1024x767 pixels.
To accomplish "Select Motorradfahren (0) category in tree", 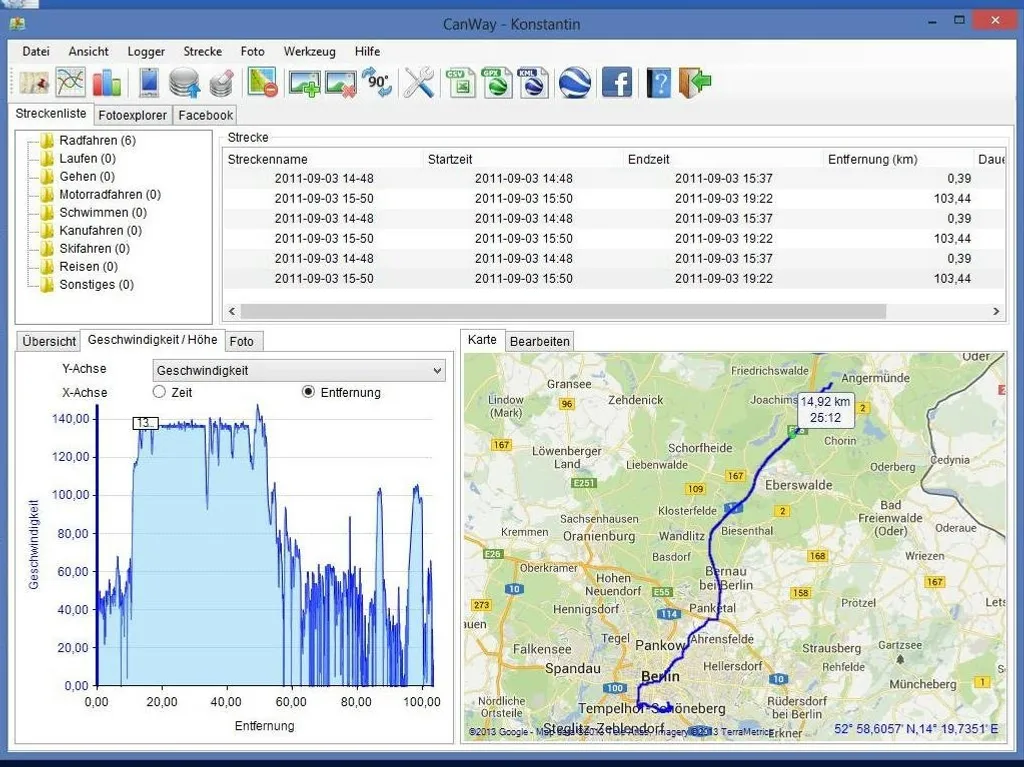I will [109, 195].
